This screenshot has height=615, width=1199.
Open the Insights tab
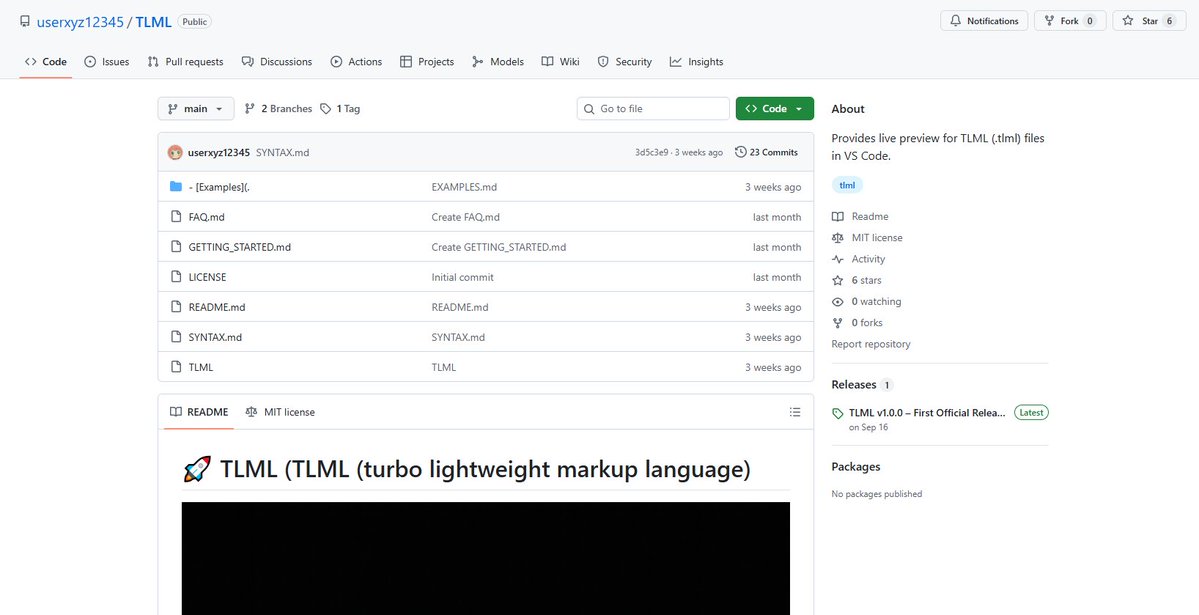(697, 62)
